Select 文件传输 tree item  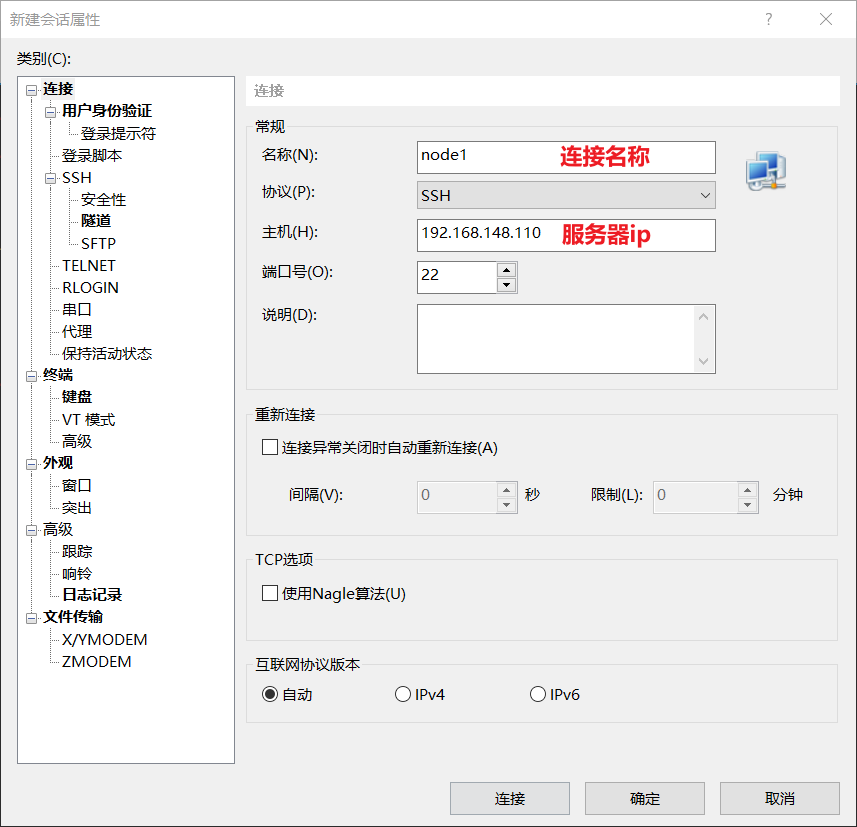[x=73, y=617]
